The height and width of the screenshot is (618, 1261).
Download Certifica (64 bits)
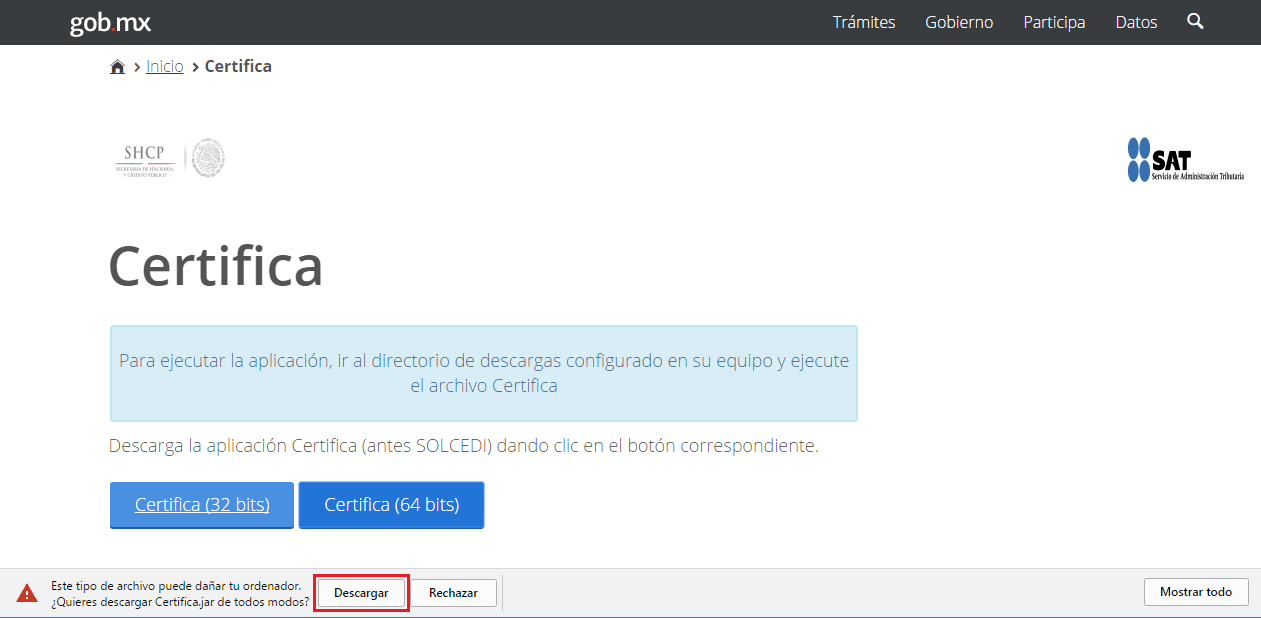392,505
